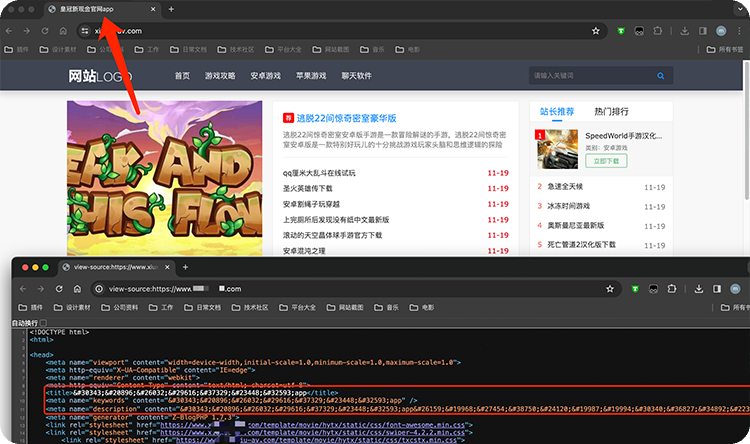
Task: Reload the view-source window page
Action: pyautogui.click(x=59, y=289)
